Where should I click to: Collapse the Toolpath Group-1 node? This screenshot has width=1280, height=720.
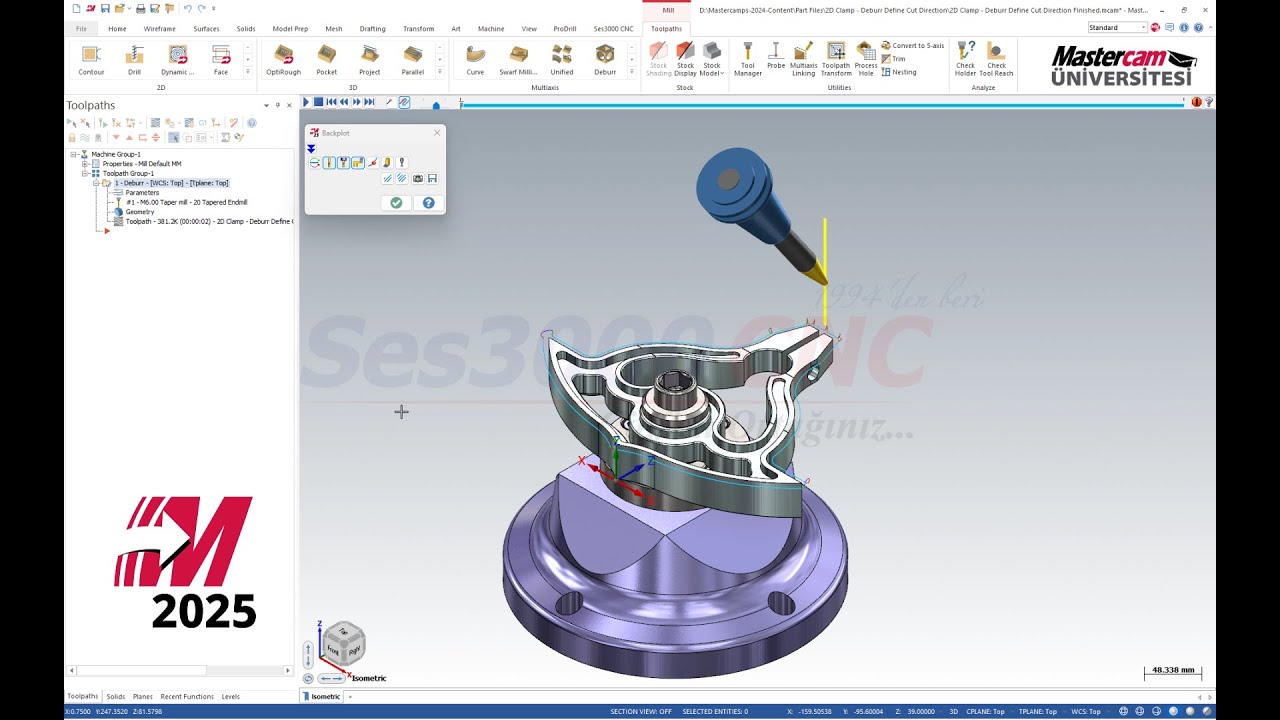[x=85, y=173]
